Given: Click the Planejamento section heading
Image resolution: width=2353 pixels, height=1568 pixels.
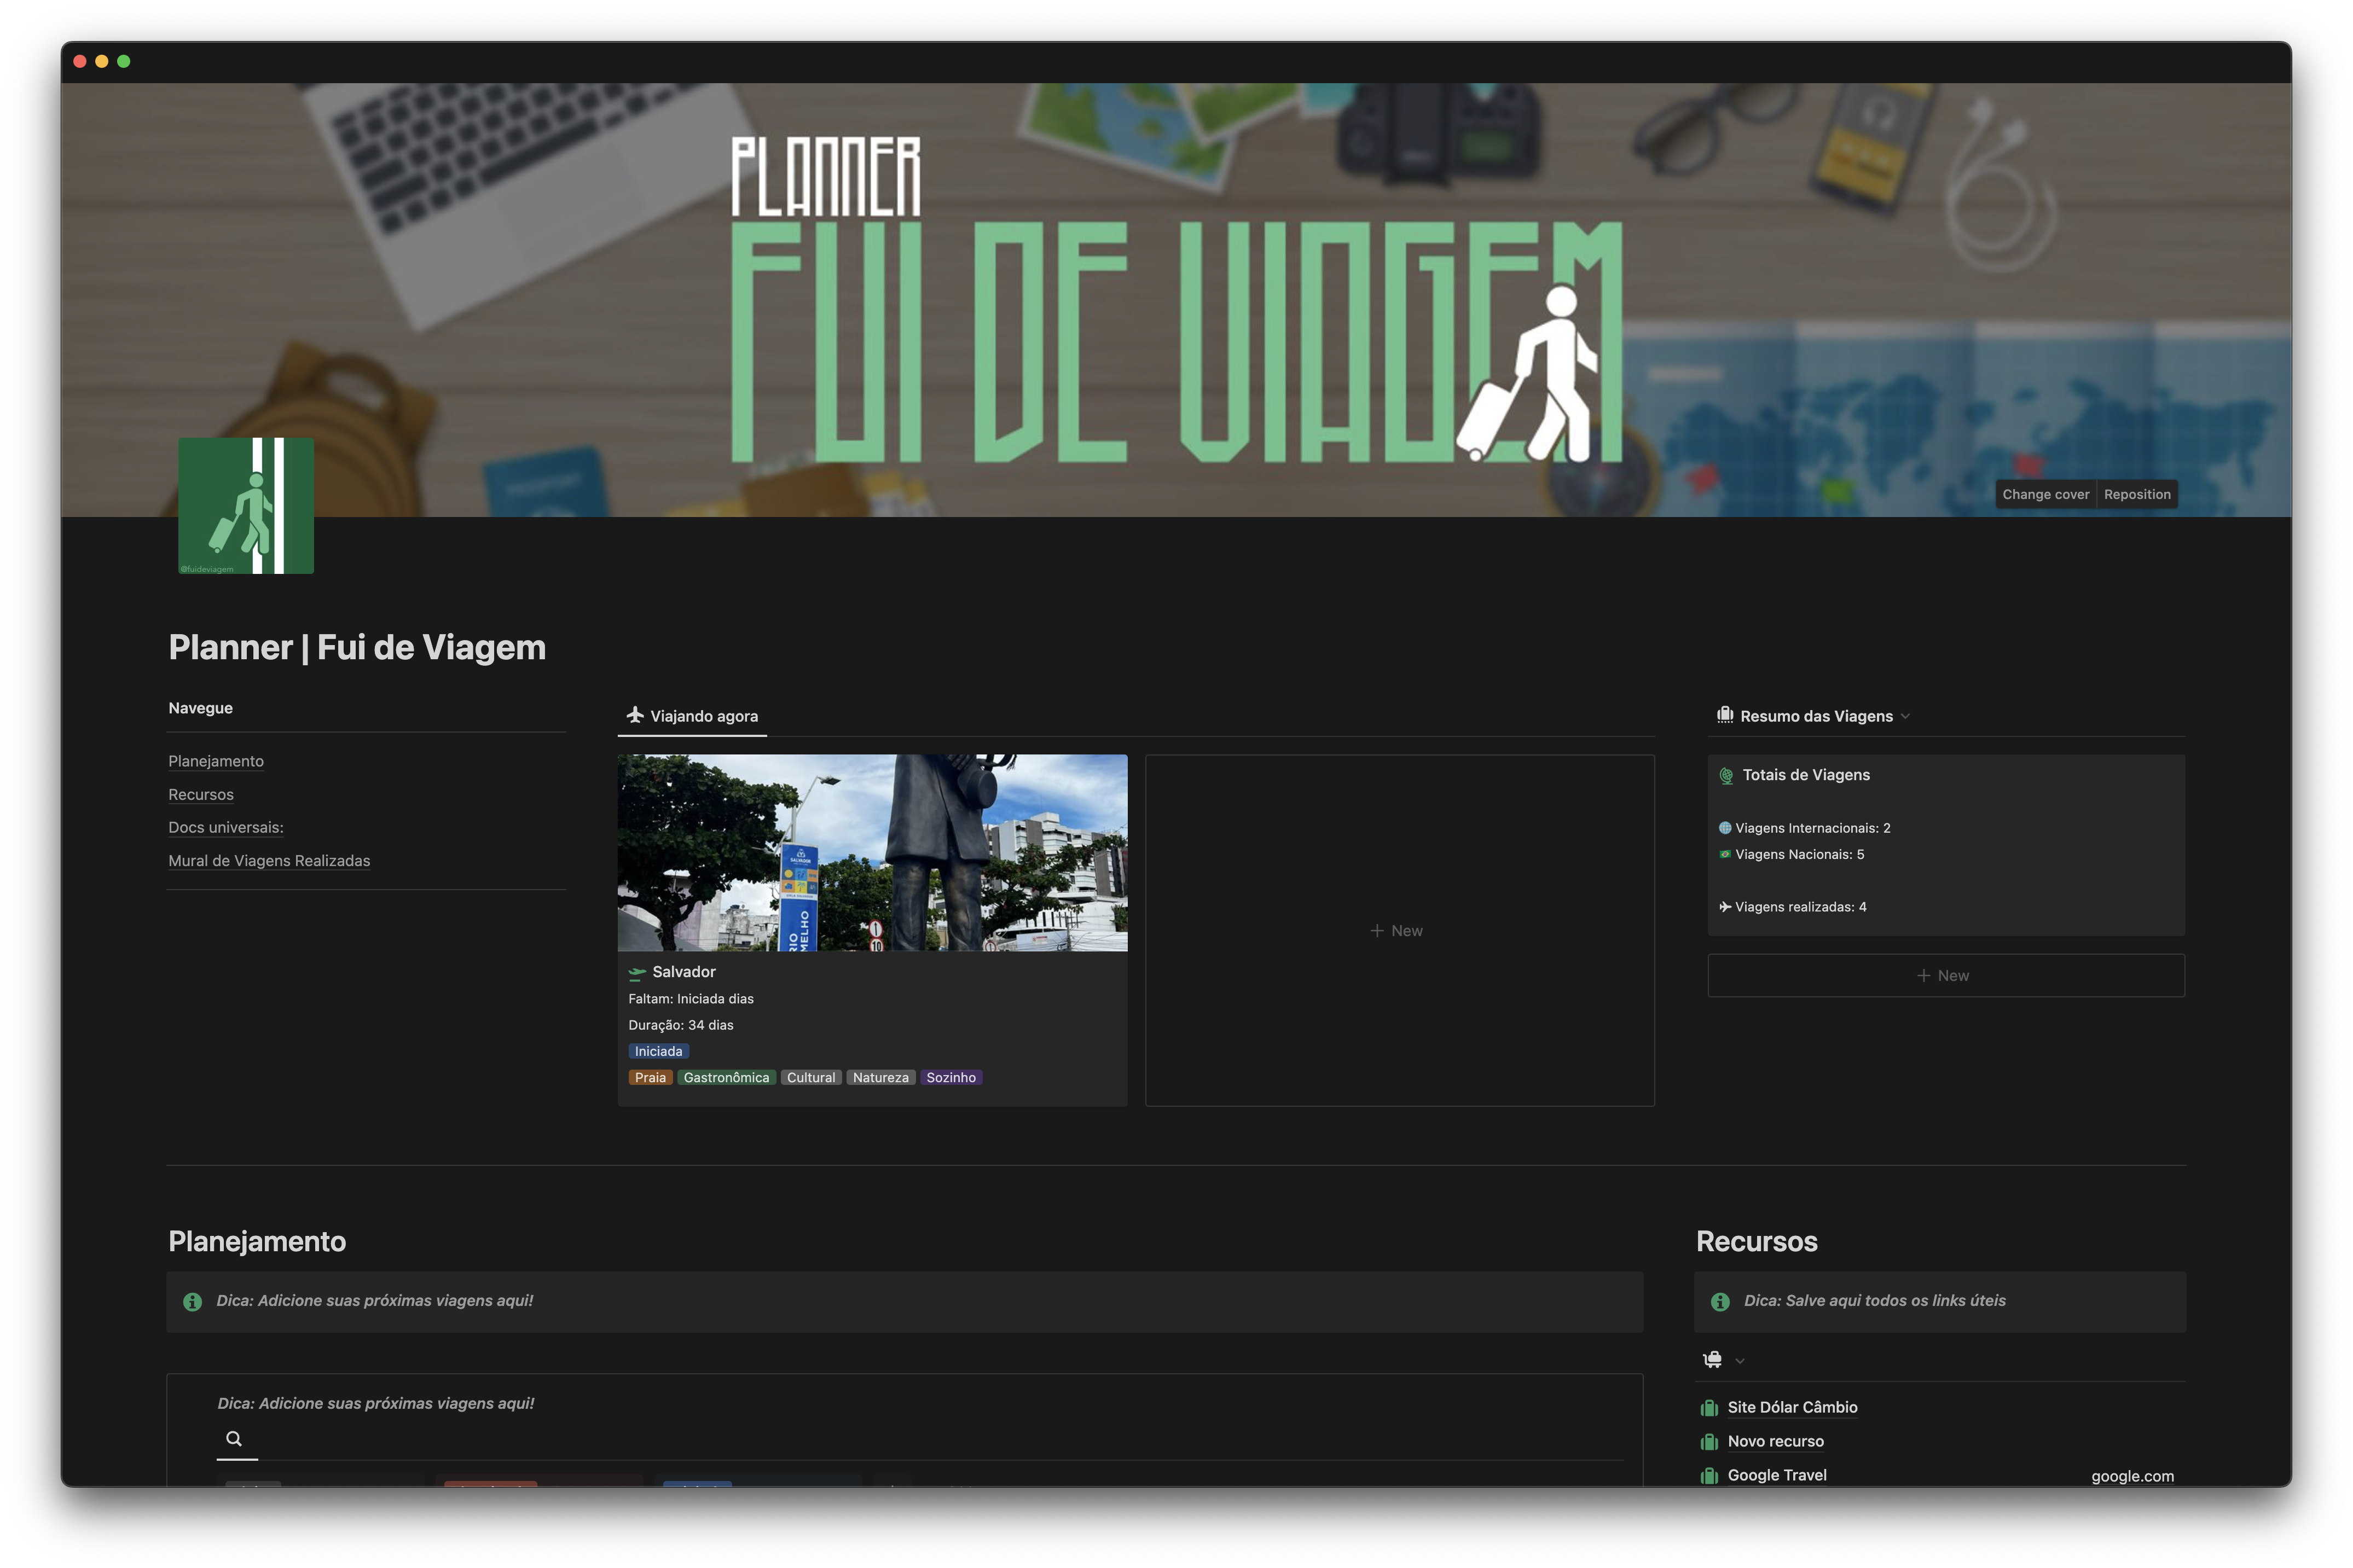Looking at the screenshot, I should (257, 1241).
